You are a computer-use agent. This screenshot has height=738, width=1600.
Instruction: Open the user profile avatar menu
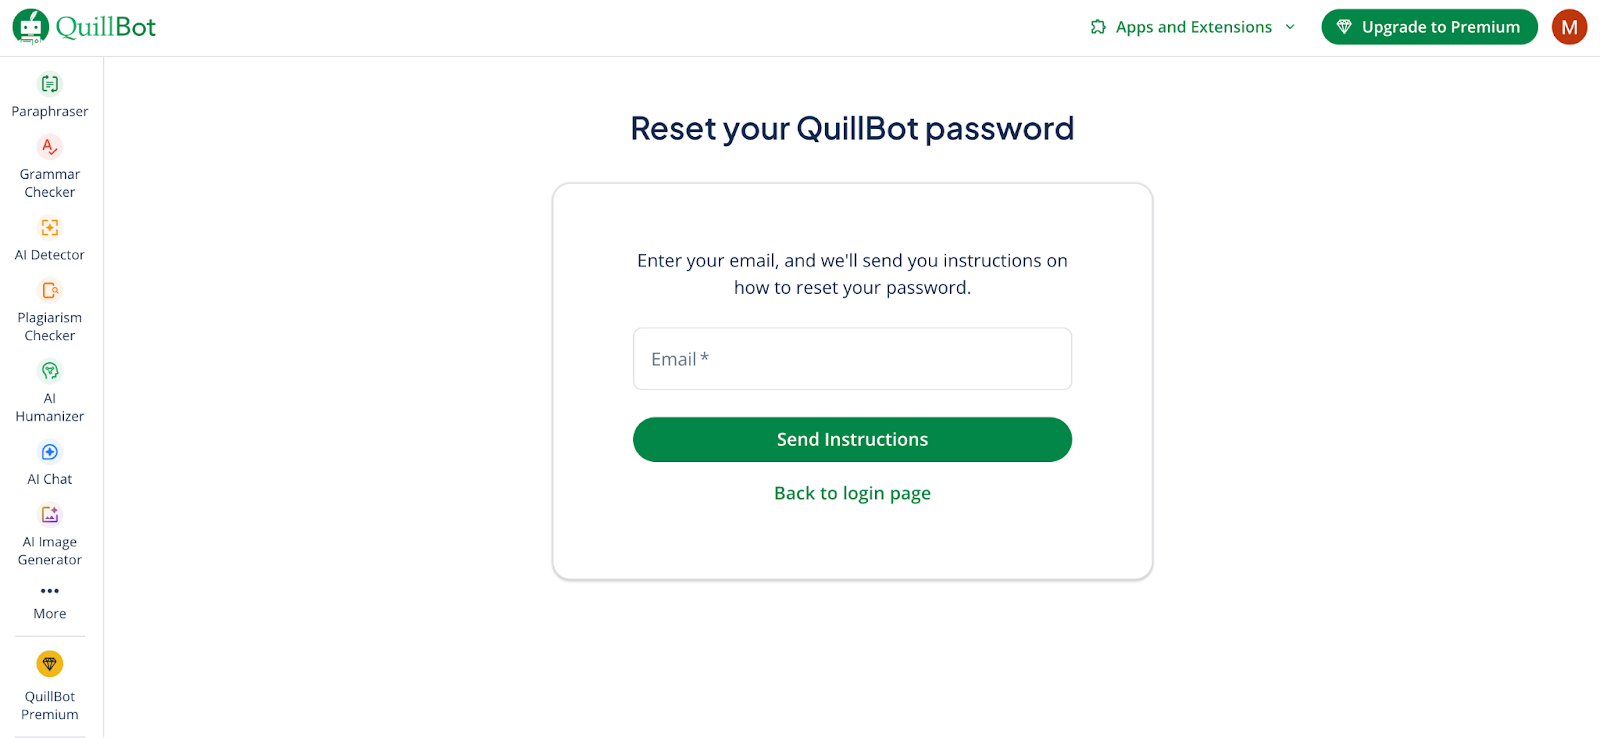1569,27
